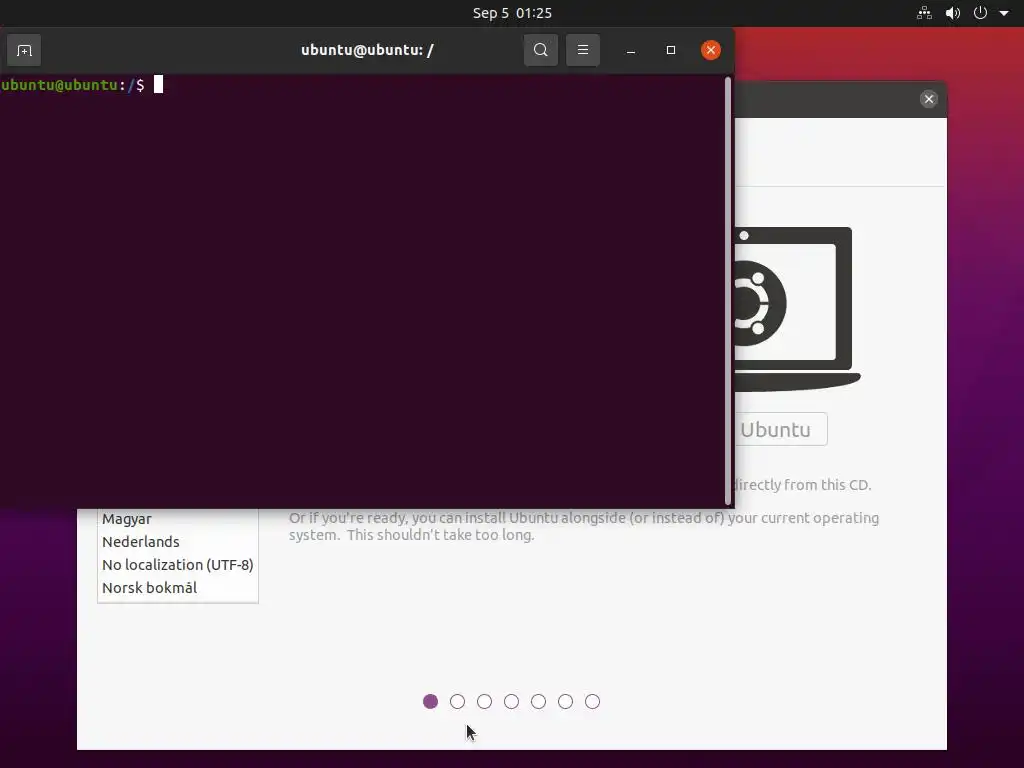Select Norsk bokmål language
1024x768 pixels.
pyautogui.click(x=177, y=588)
